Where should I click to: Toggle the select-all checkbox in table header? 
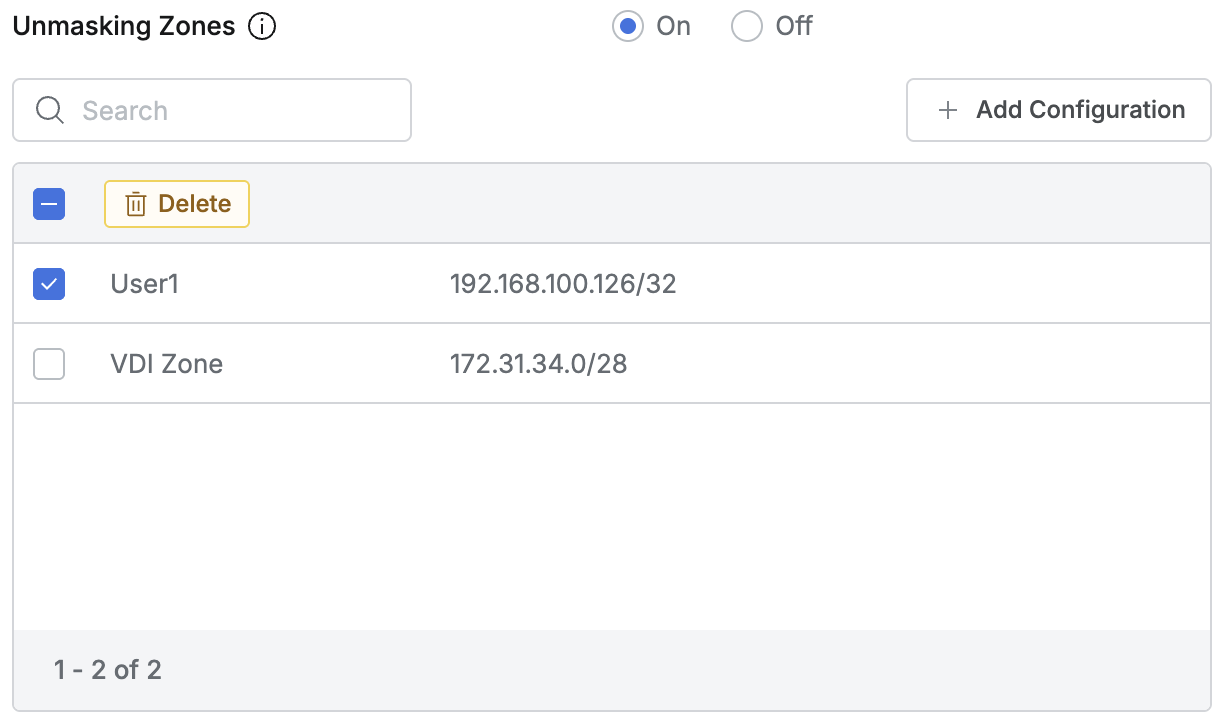tap(49, 204)
